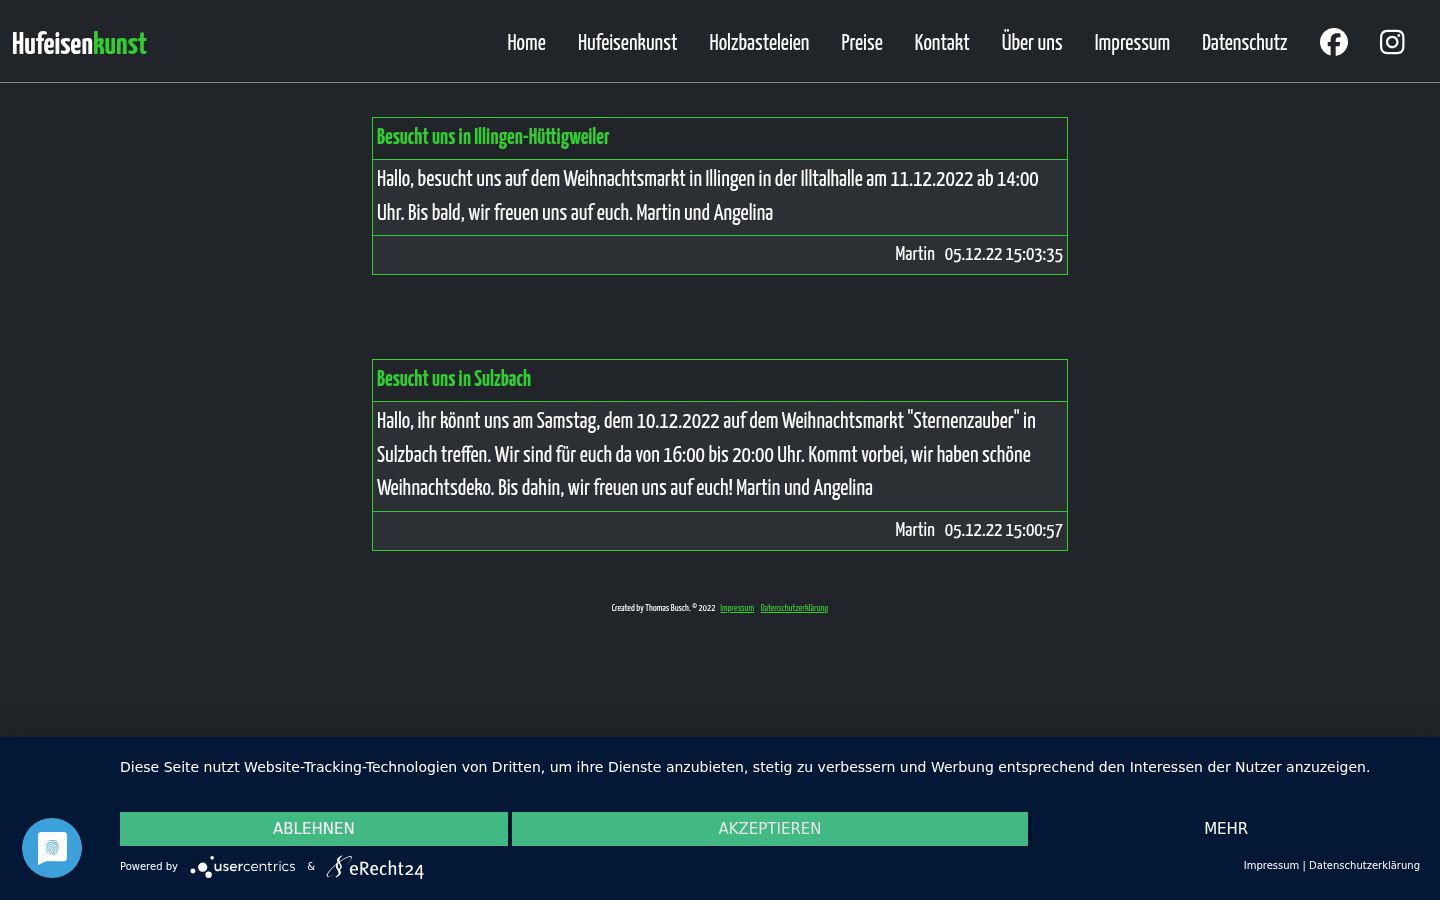1440x900 pixels.
Task: Decline tracking with the ABLEHNEN button
Action: click(x=314, y=829)
